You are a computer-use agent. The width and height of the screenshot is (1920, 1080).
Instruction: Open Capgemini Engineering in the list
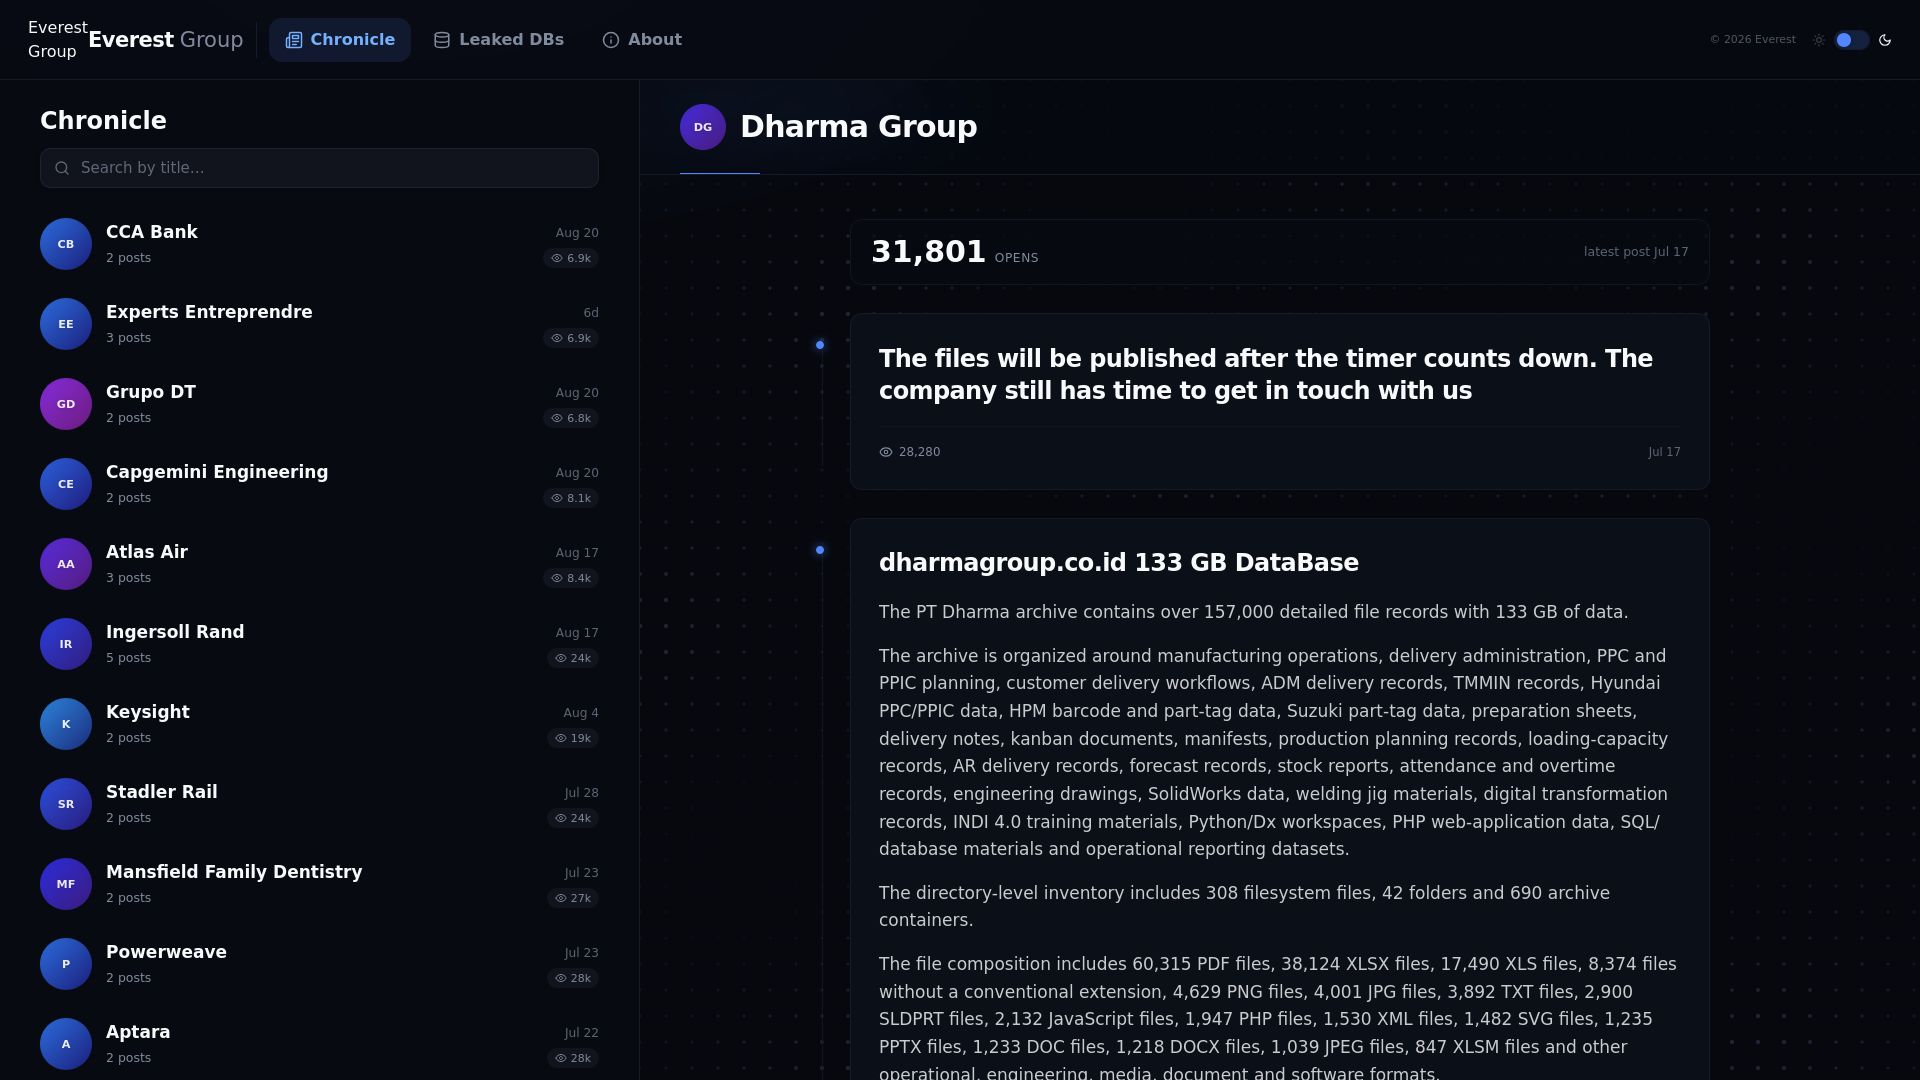click(x=319, y=484)
